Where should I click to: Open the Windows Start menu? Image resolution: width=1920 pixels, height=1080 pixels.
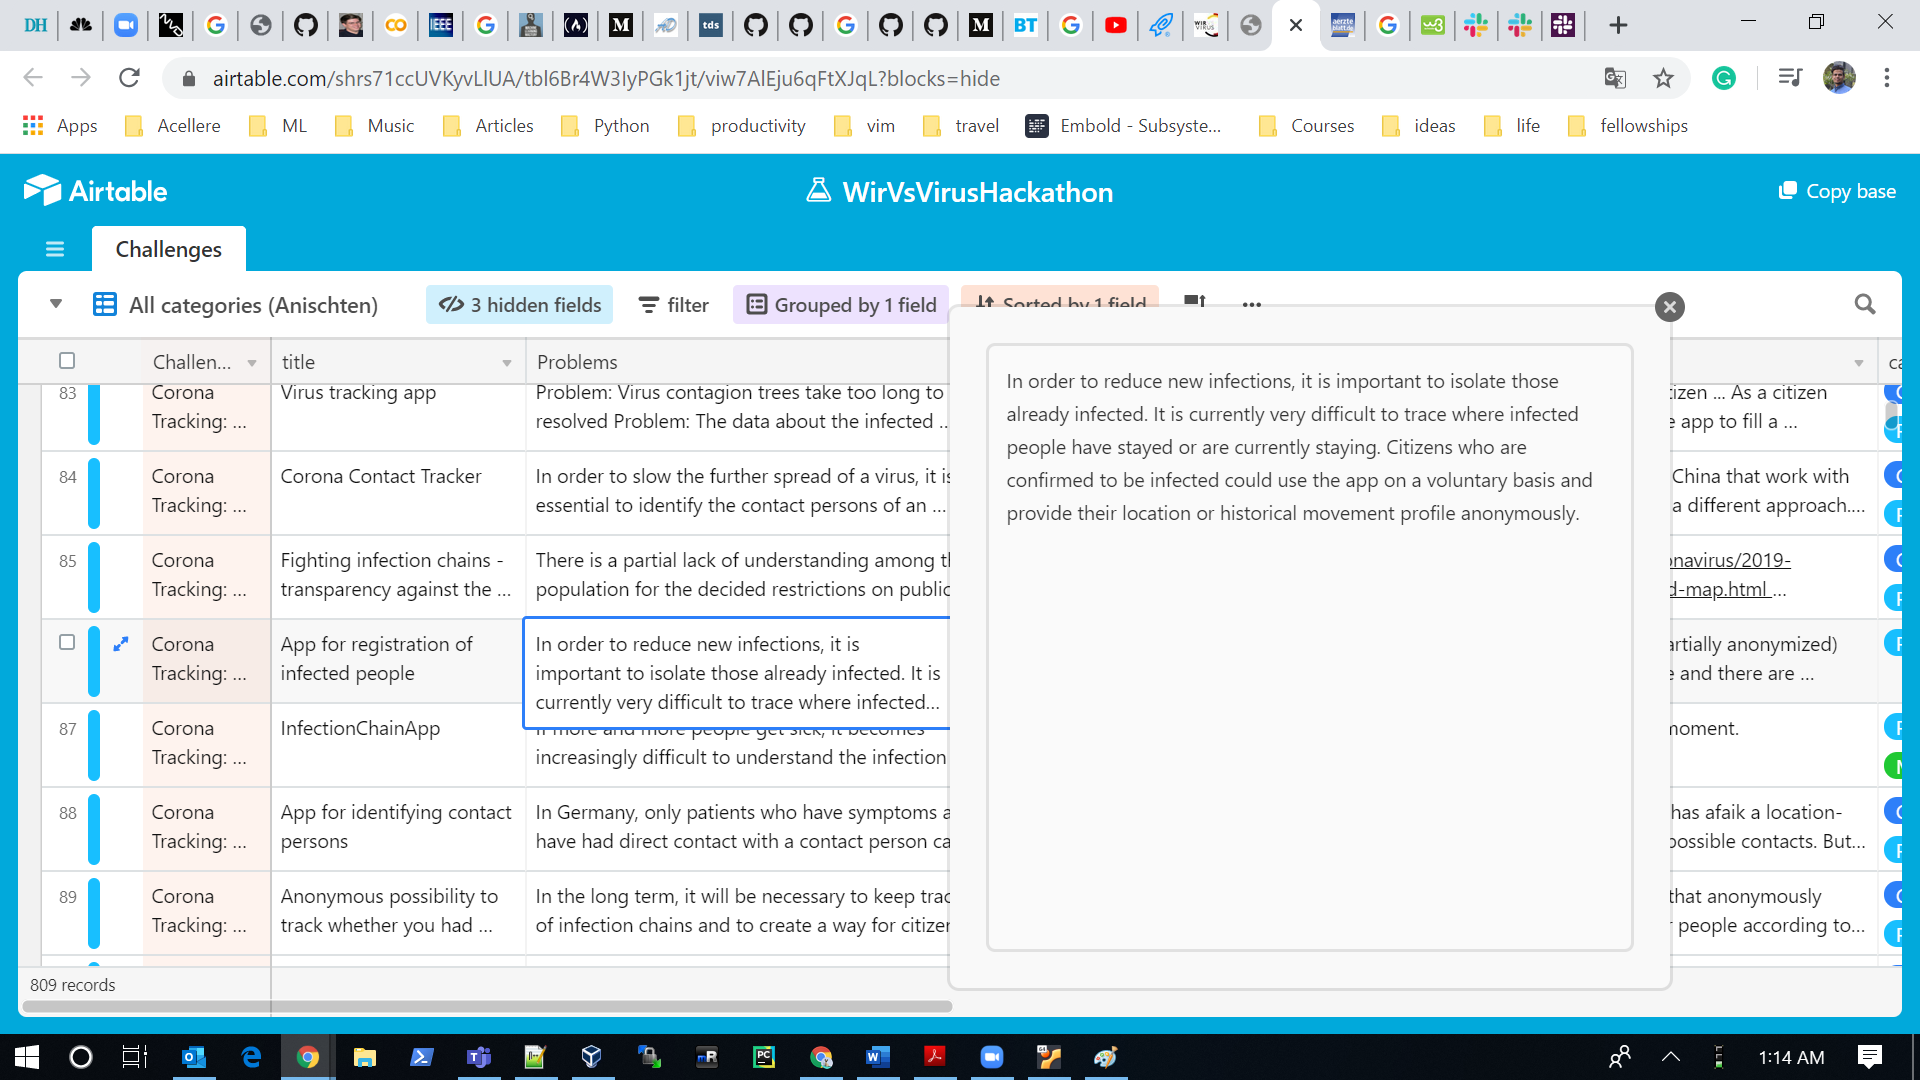pos(27,1057)
